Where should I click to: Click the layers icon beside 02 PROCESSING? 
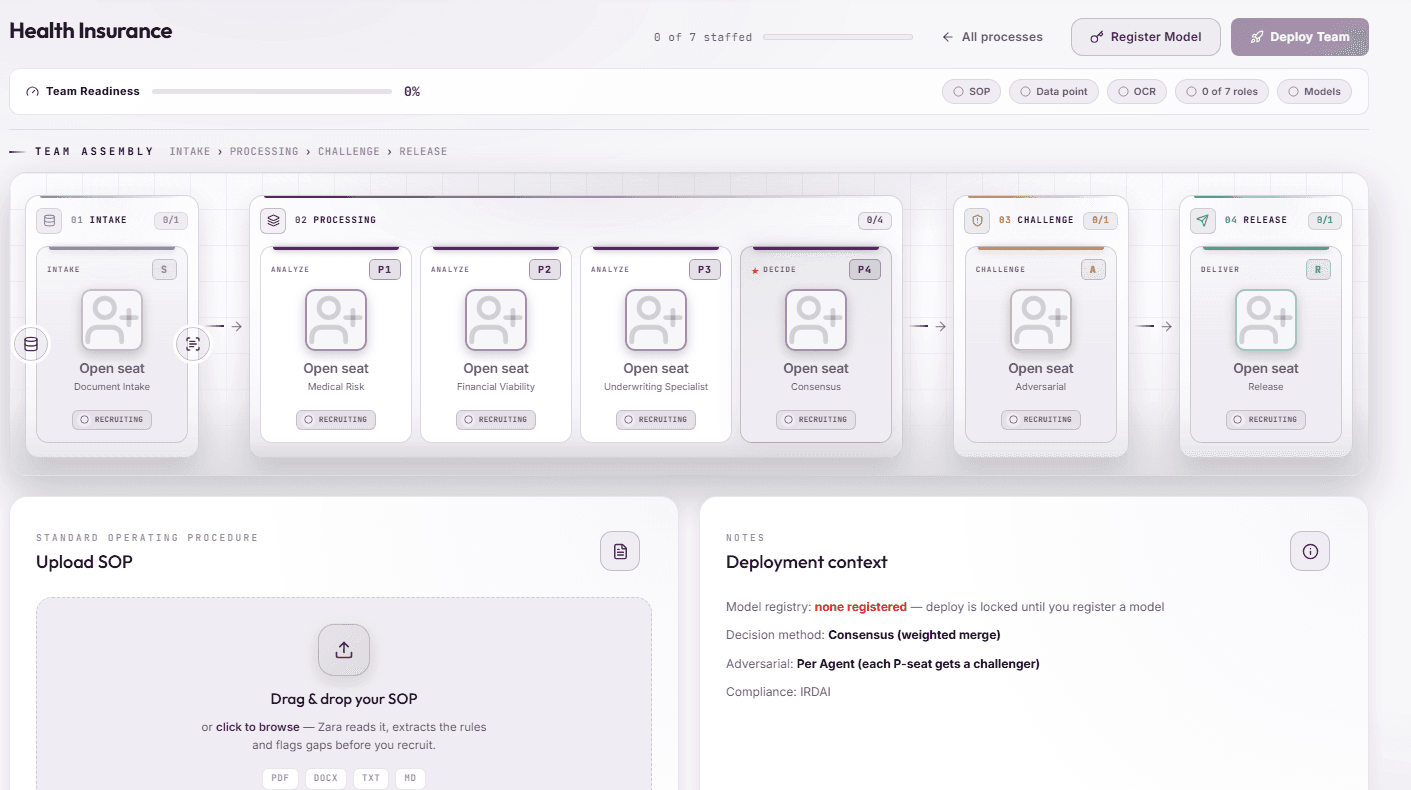[273, 220]
